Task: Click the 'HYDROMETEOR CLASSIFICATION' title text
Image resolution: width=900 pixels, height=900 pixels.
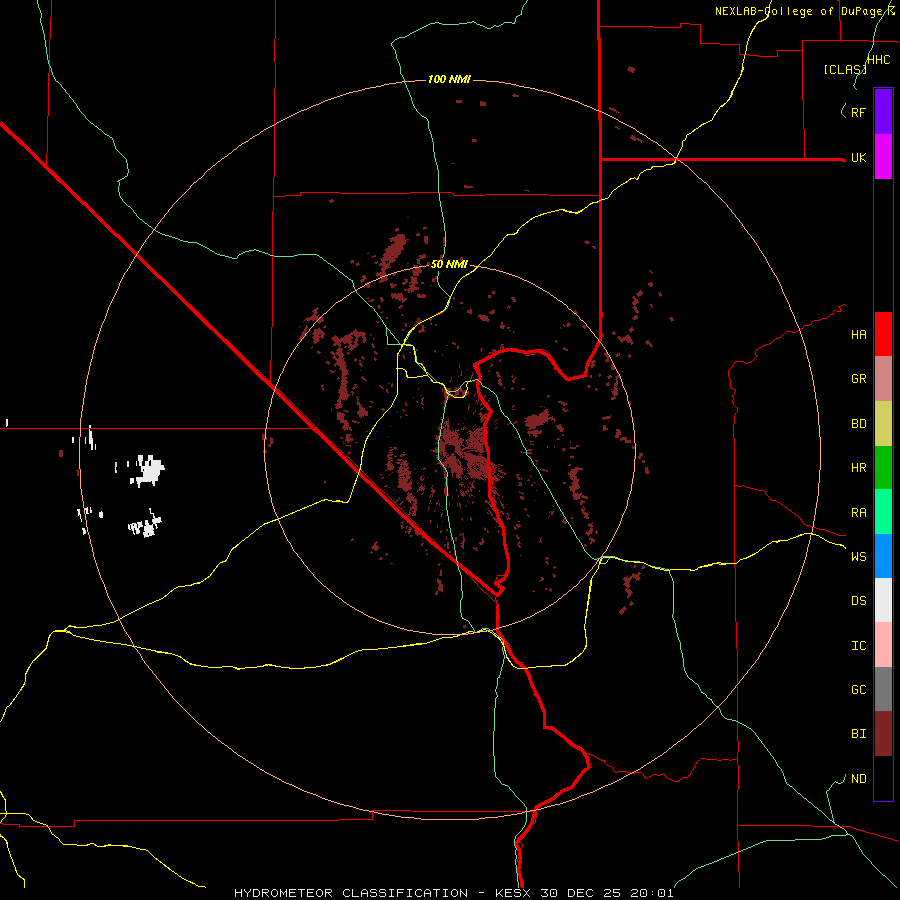Action: point(351,893)
